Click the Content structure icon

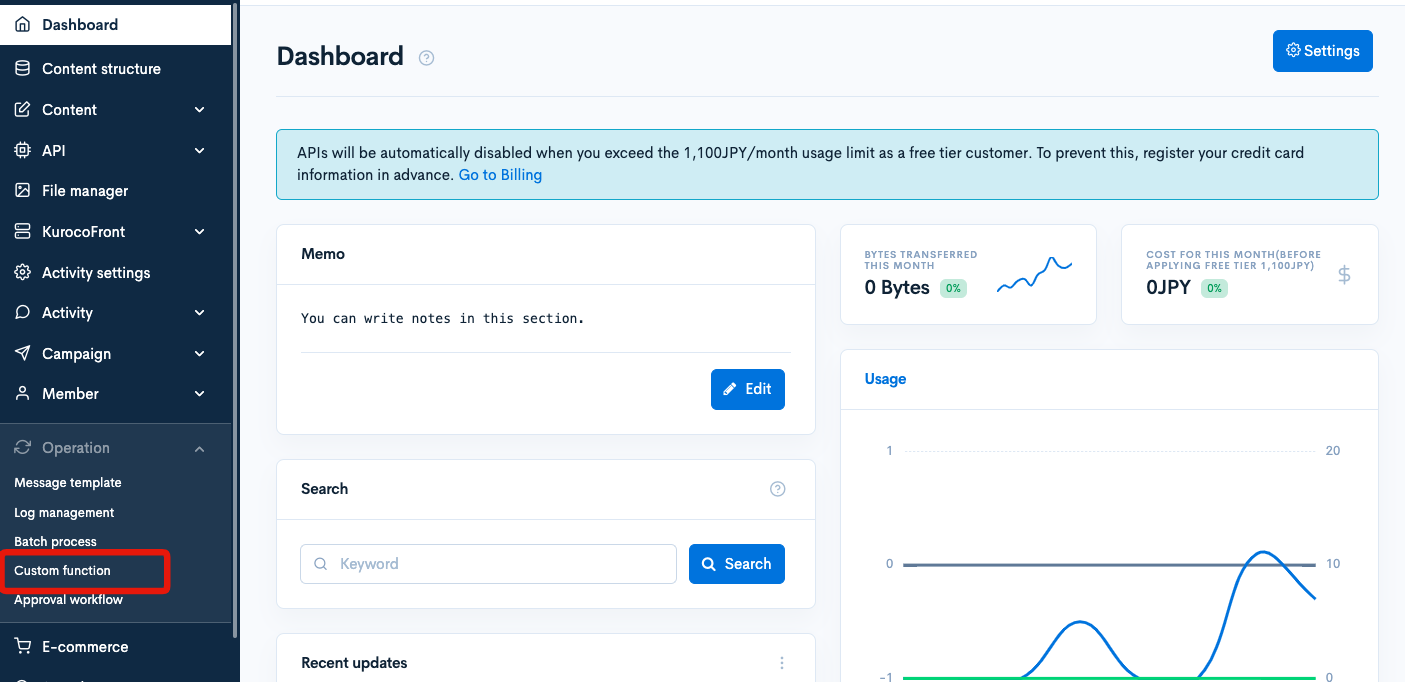(x=22, y=68)
